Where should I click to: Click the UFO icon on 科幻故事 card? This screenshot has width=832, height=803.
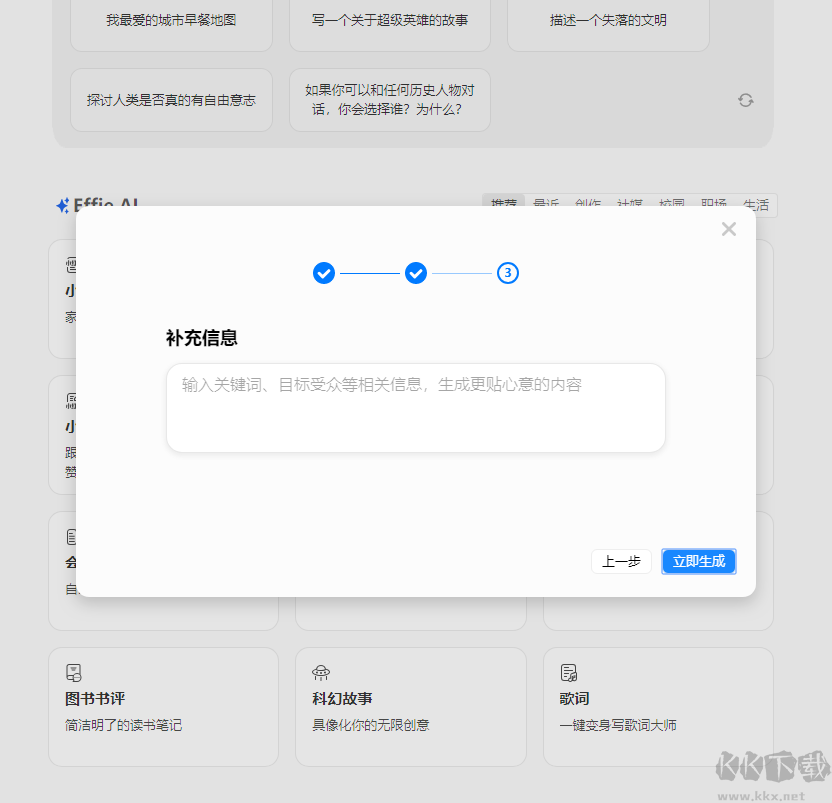[319, 672]
